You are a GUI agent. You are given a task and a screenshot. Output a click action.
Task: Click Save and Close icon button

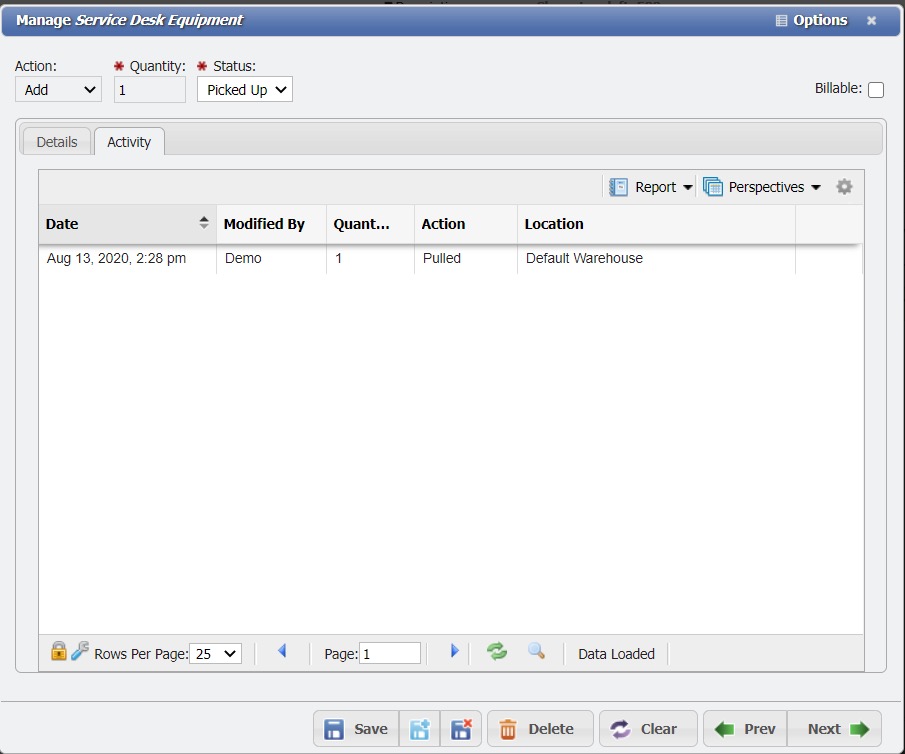point(461,729)
